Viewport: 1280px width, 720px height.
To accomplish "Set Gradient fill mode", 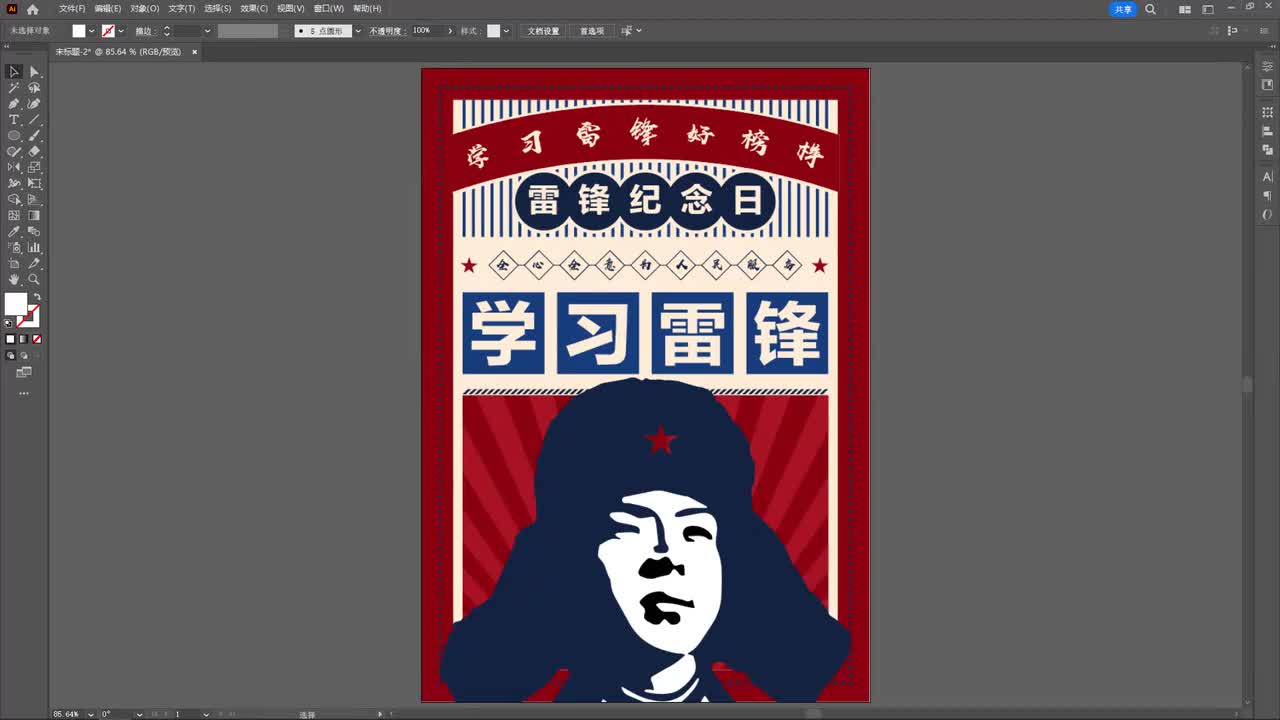I will (x=23, y=339).
